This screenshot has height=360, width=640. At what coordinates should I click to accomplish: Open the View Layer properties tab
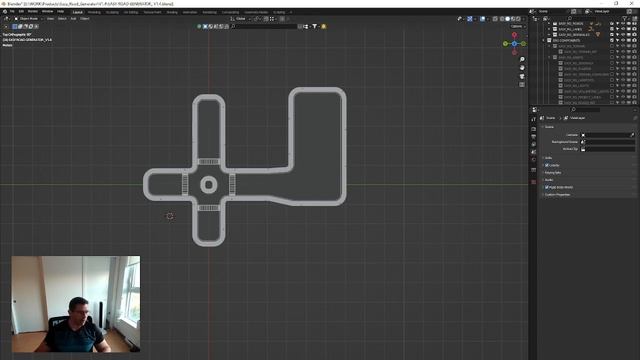(533, 144)
